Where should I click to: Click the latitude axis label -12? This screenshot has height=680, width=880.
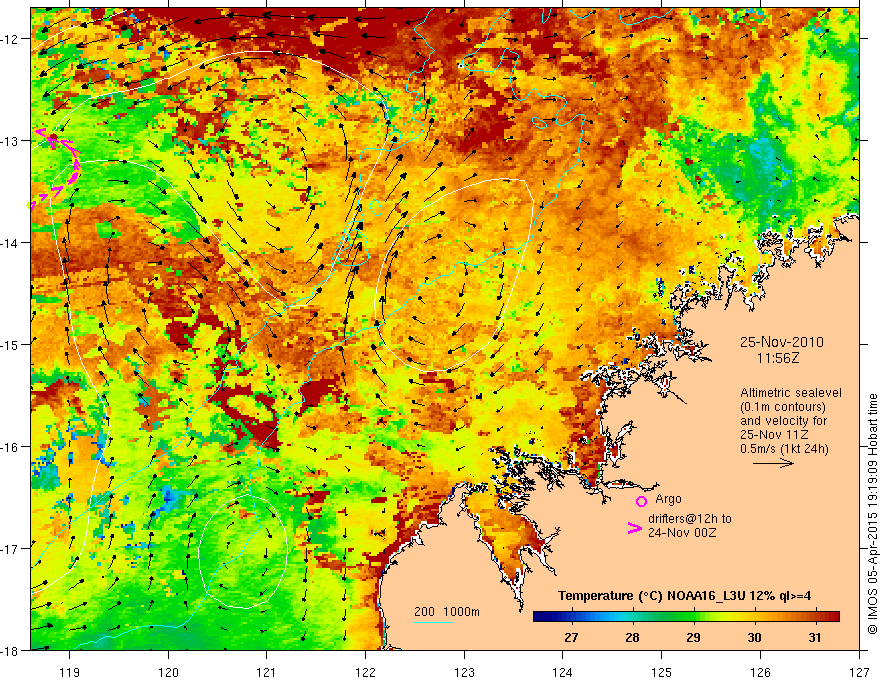(9, 39)
